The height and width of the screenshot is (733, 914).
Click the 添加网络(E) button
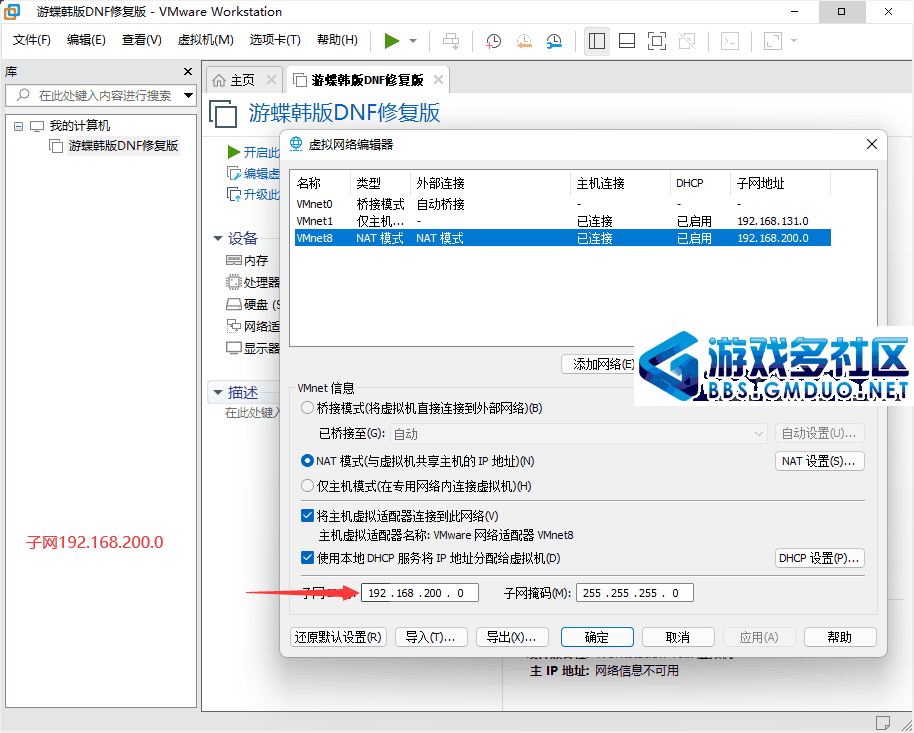tap(598, 364)
